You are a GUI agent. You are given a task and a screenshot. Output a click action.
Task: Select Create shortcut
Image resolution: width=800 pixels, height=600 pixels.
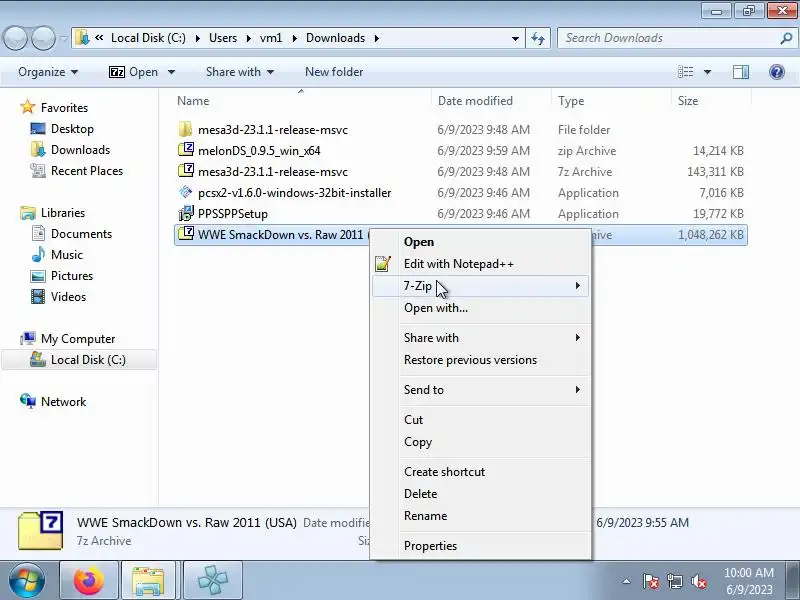480,472
